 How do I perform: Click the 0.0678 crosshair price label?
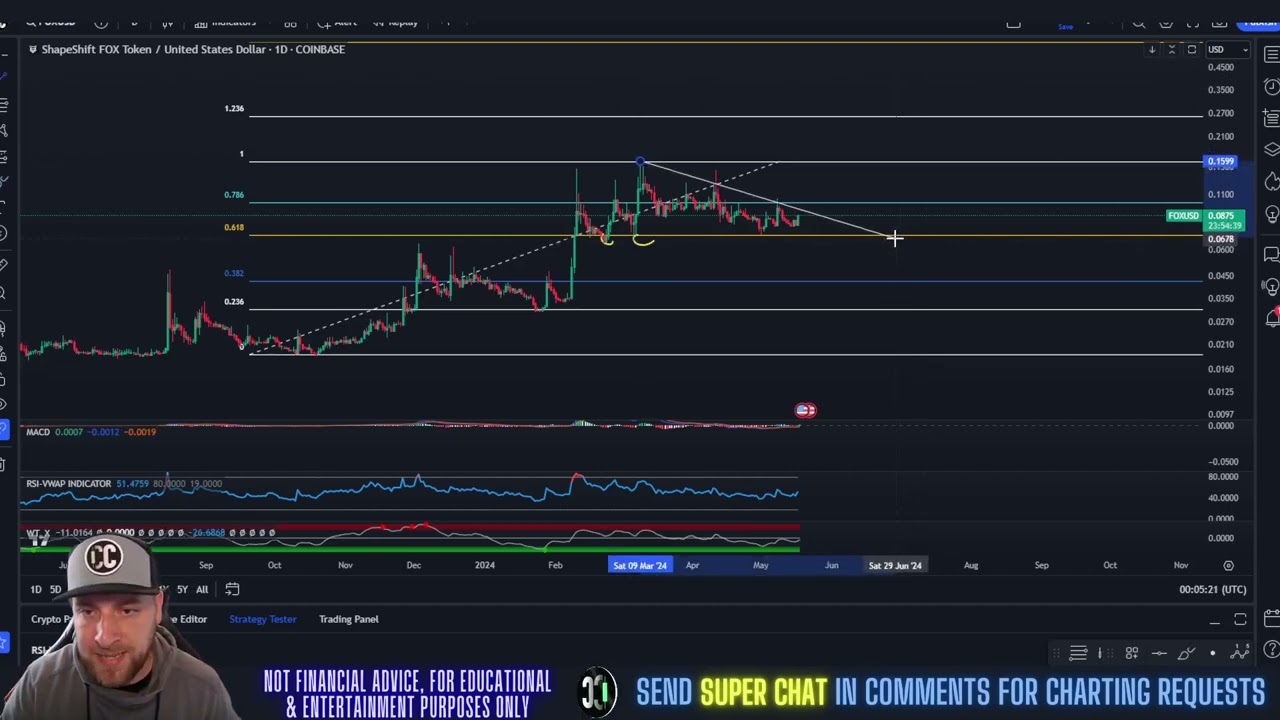point(1222,239)
